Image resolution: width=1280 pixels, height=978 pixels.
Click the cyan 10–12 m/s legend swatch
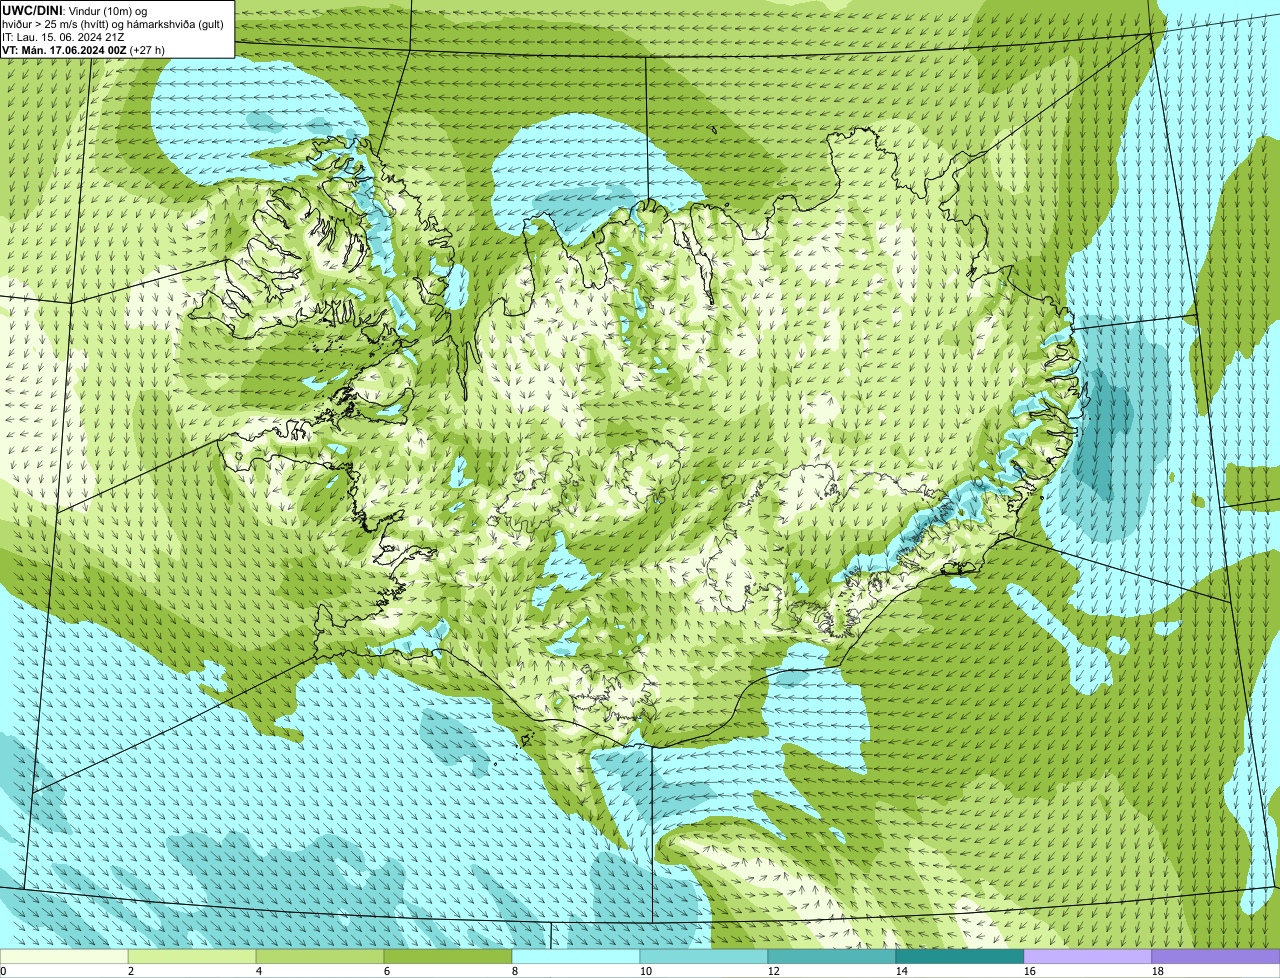[704, 956]
